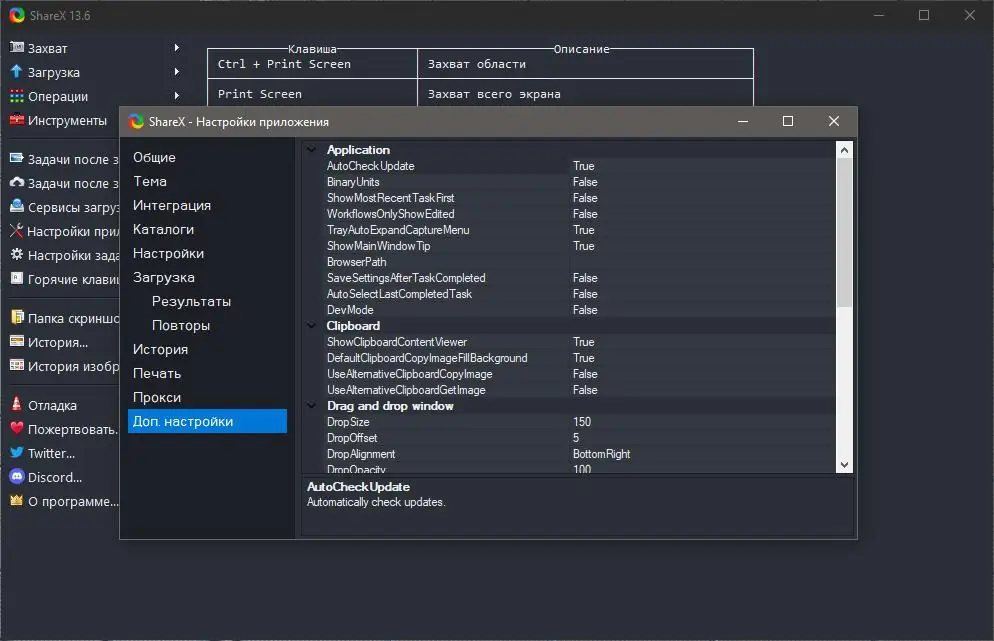Click the Пожертвовать heart icon
This screenshot has width=994, height=641.
(16, 429)
